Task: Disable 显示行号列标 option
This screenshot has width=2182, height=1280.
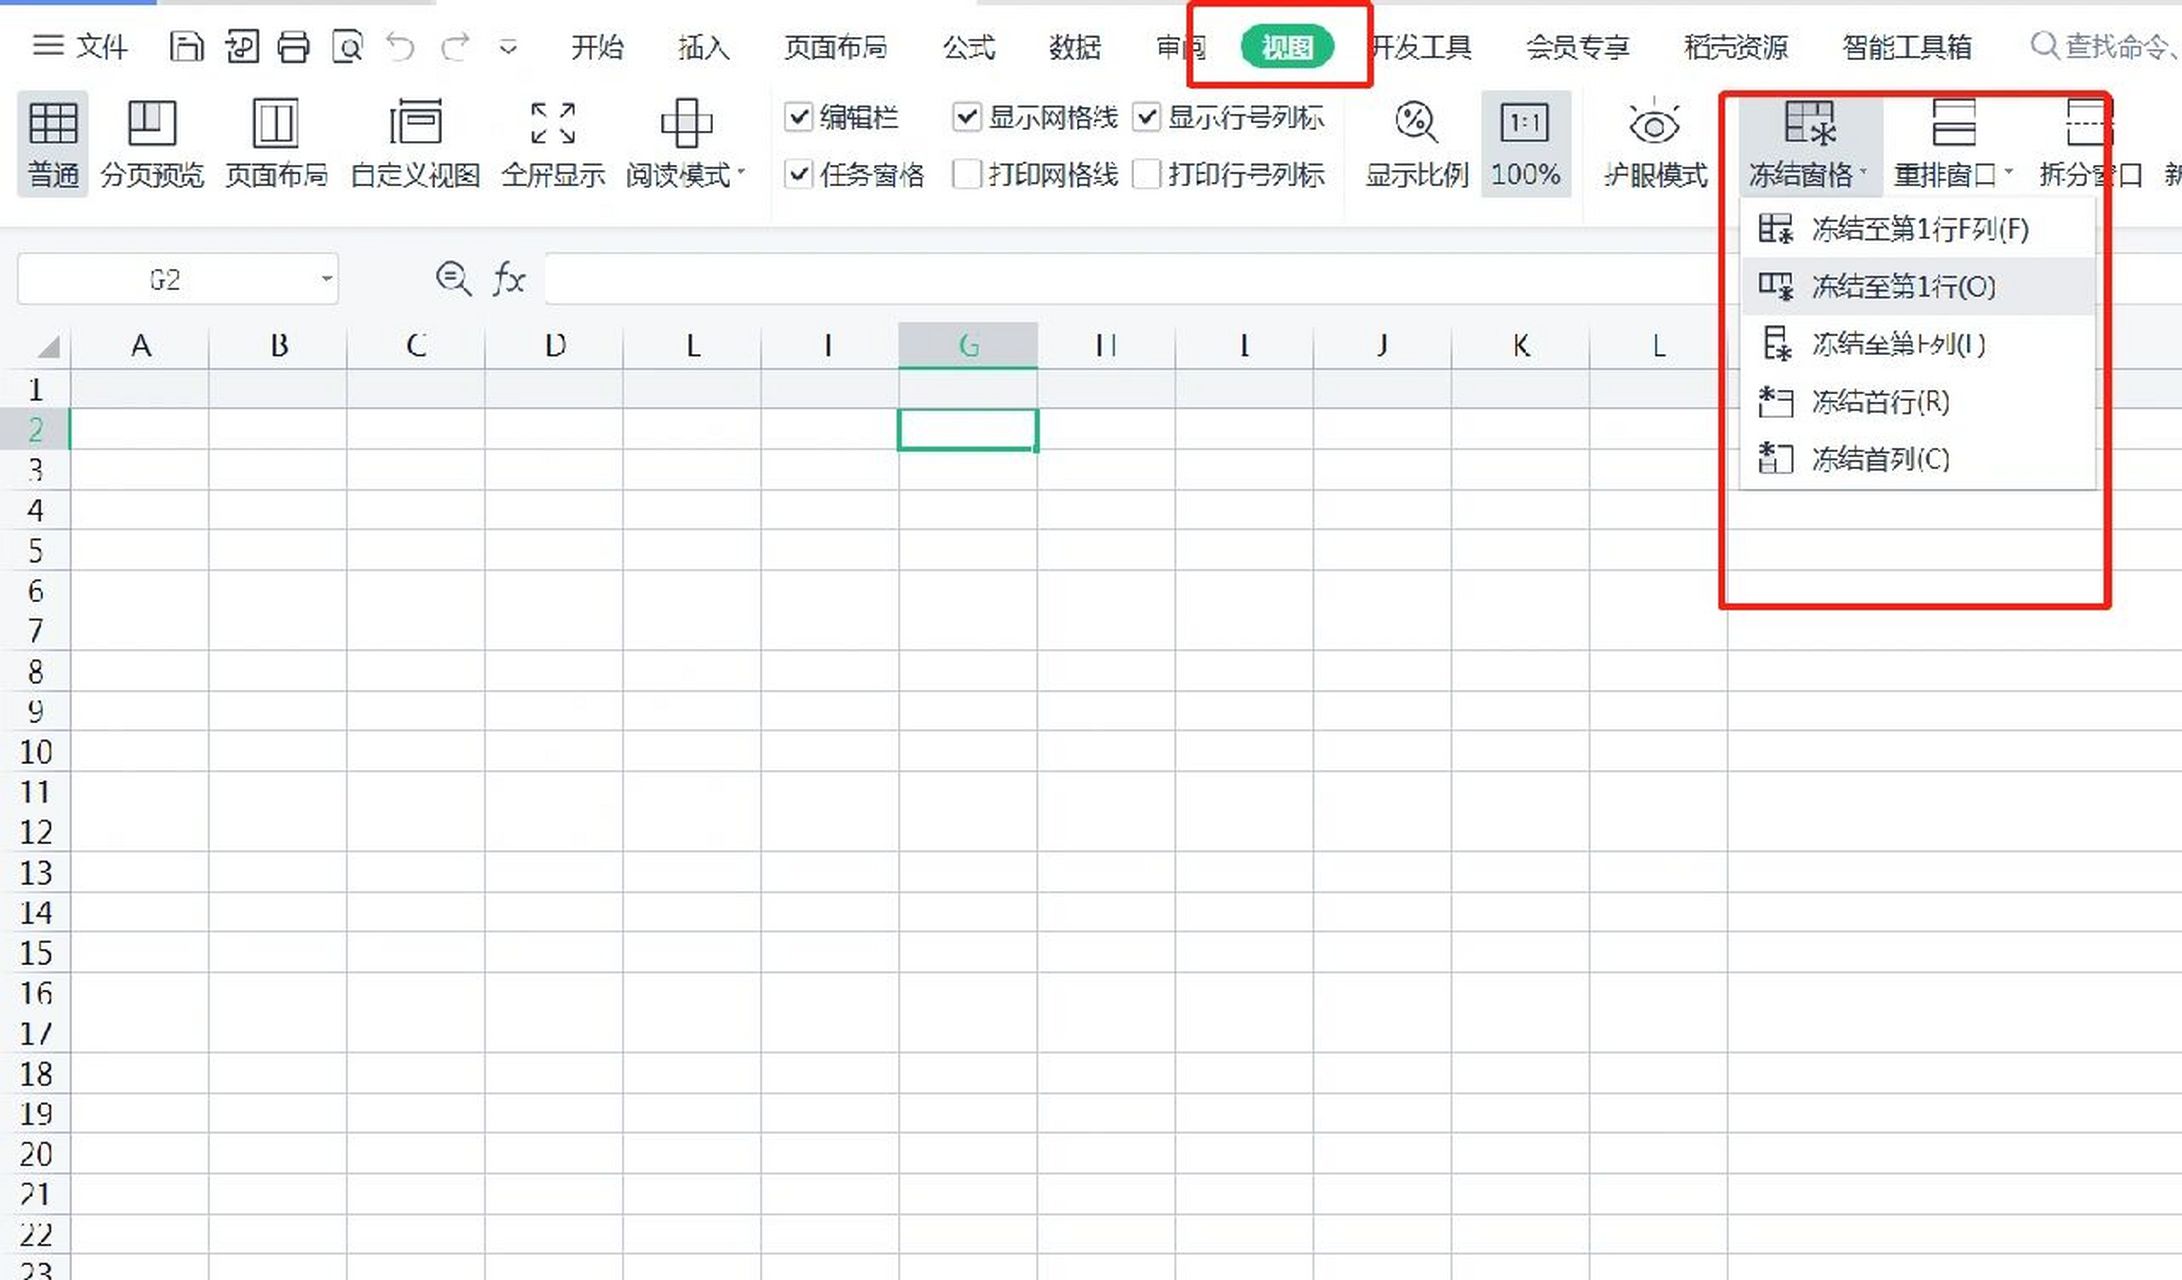Action: 1145,117
